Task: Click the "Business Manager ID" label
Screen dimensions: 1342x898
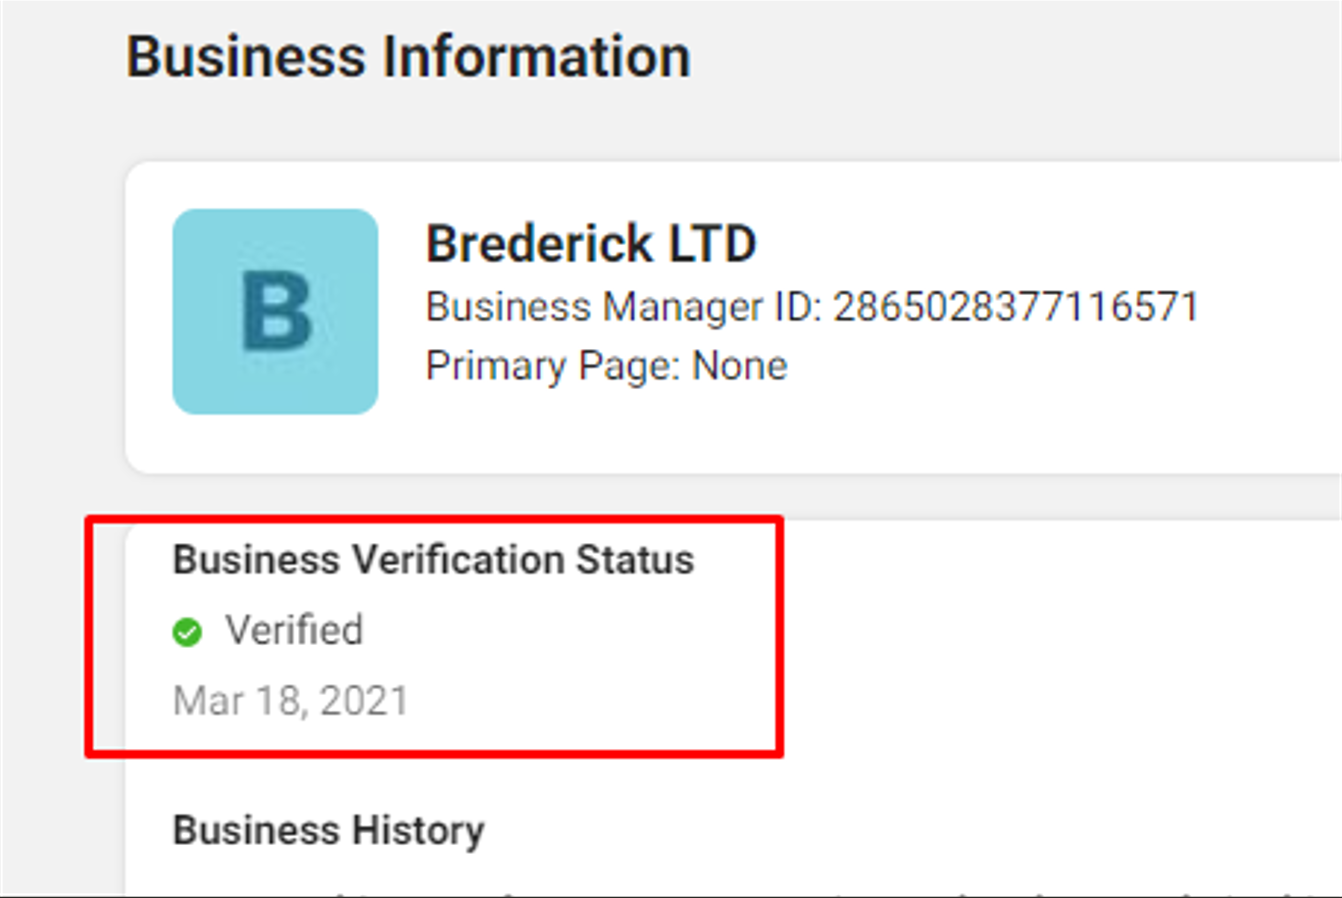Action: (x=623, y=307)
